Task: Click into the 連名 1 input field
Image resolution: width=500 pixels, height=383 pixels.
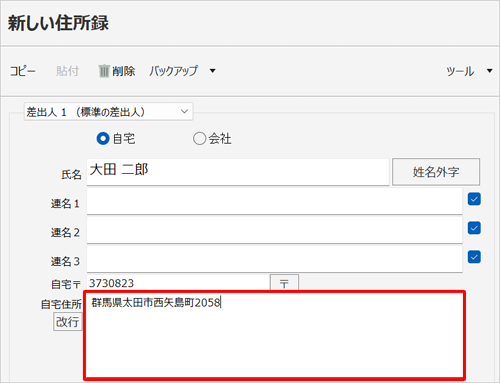Action: pyautogui.click(x=275, y=201)
